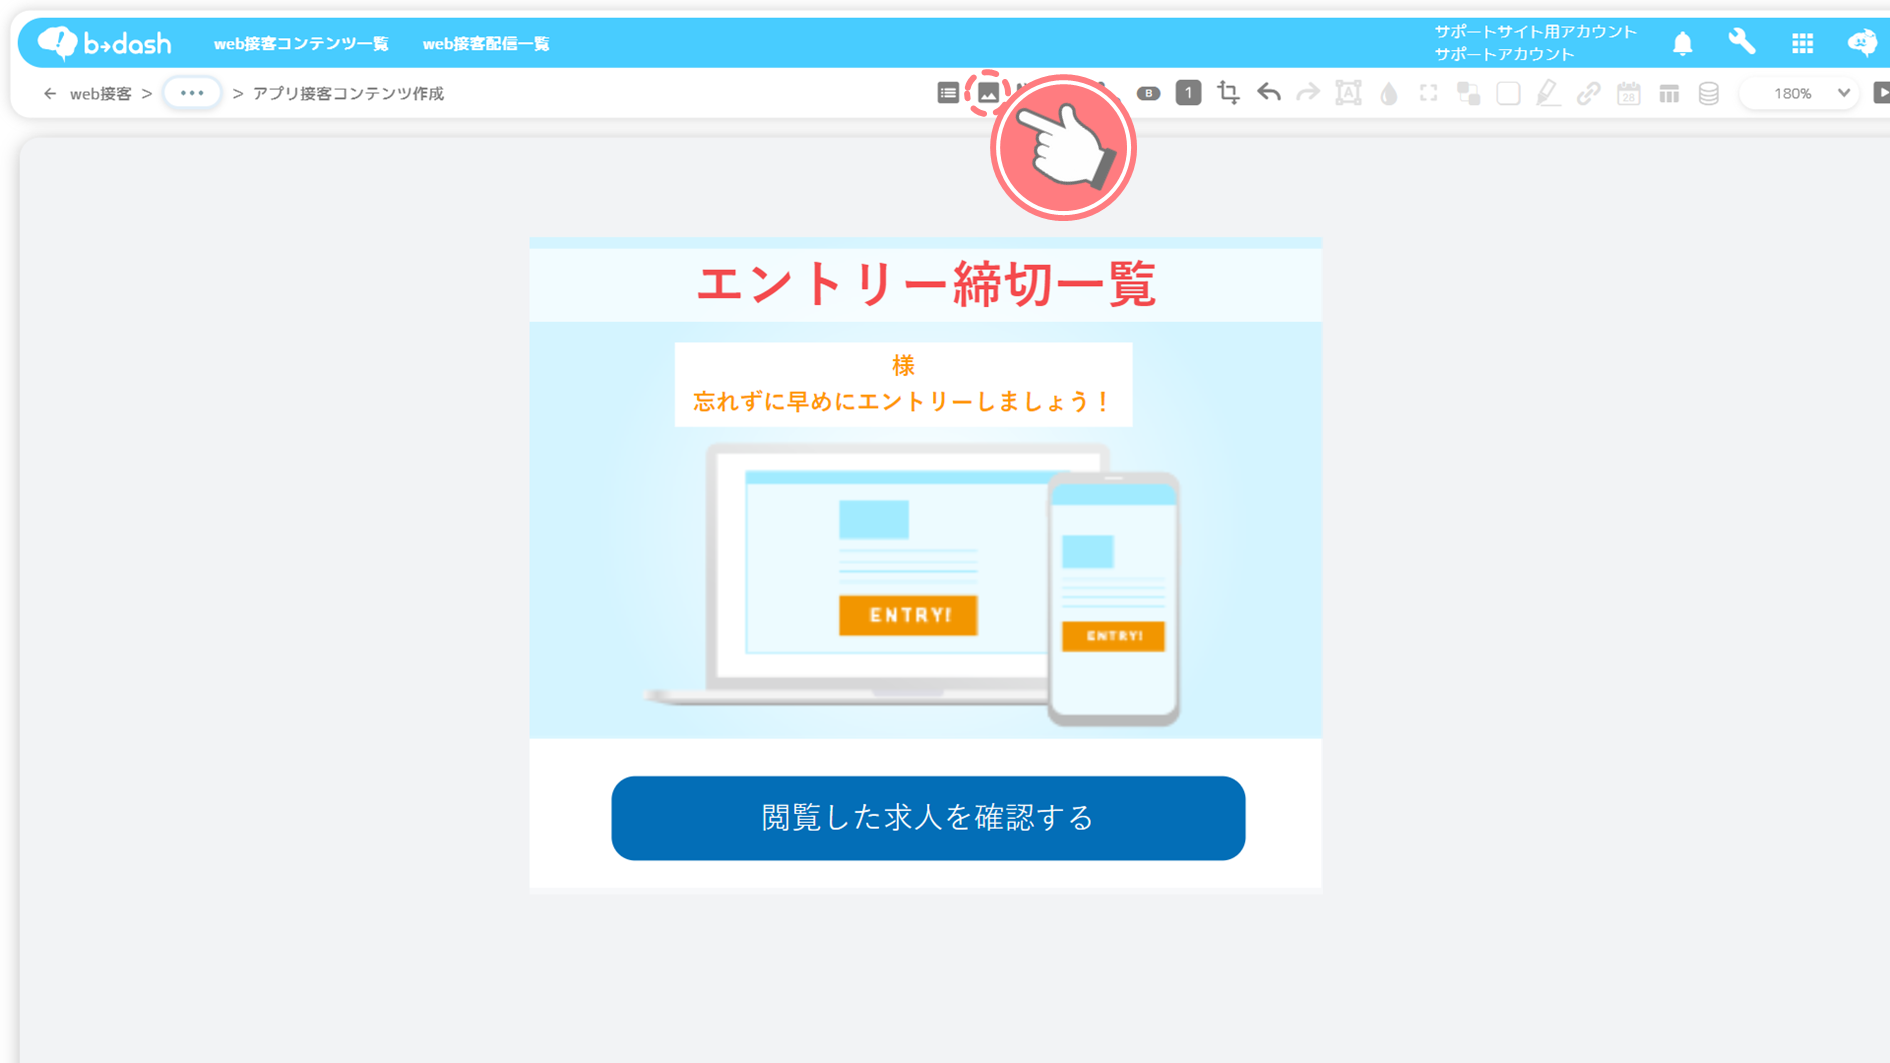Undo the last action

1269,93
